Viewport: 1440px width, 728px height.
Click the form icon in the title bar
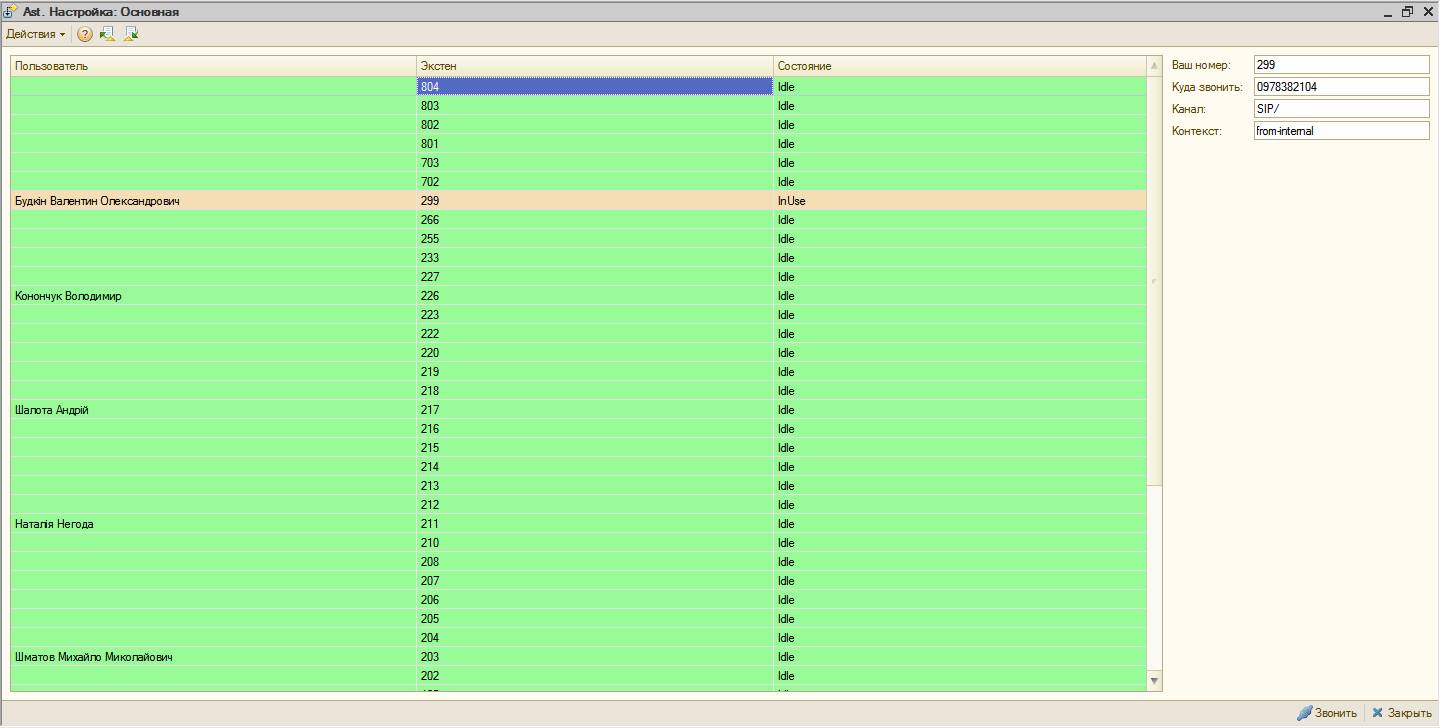point(11,11)
